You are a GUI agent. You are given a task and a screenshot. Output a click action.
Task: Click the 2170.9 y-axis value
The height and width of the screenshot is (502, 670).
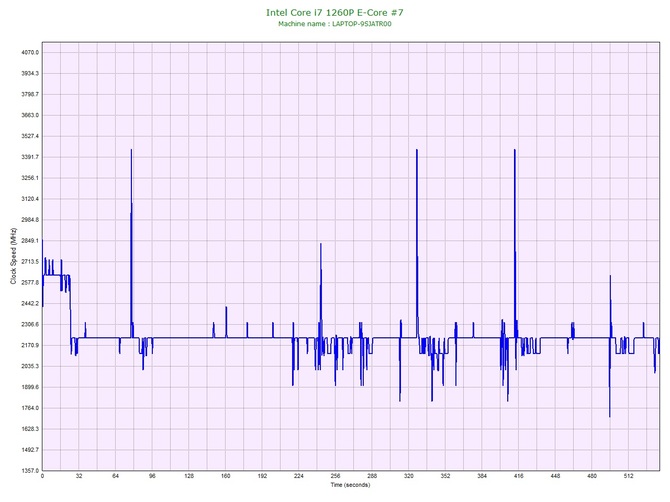tap(30, 345)
